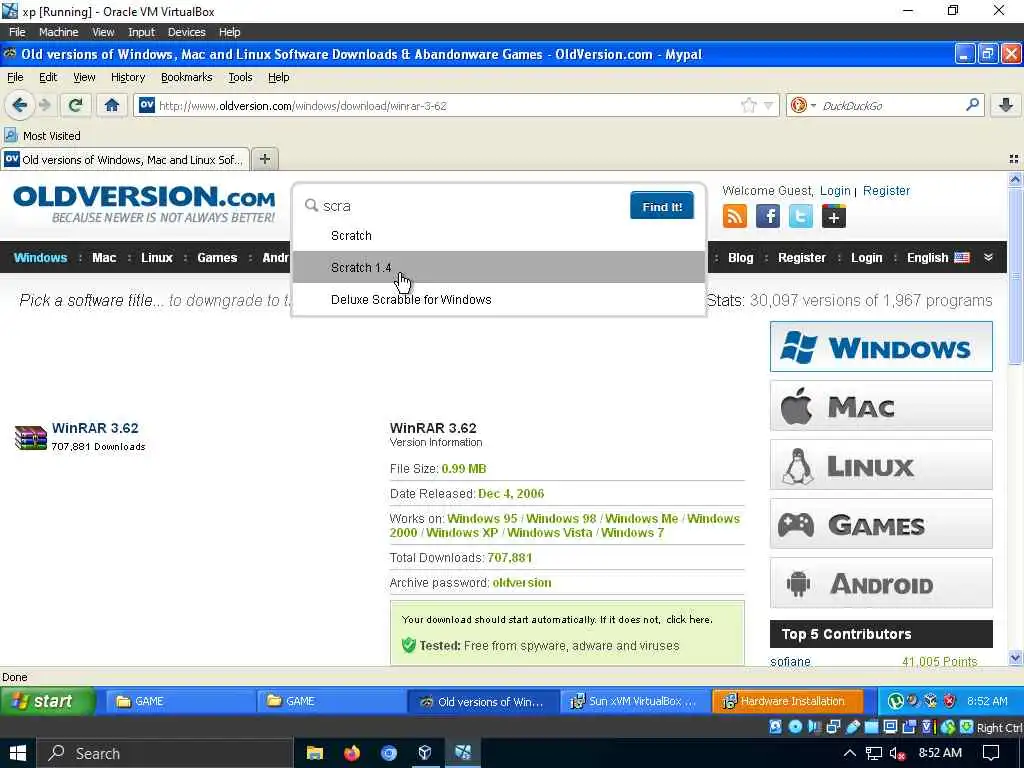This screenshot has height=768, width=1024.
Task: Click the host network tray icon
Action: click(x=874, y=754)
